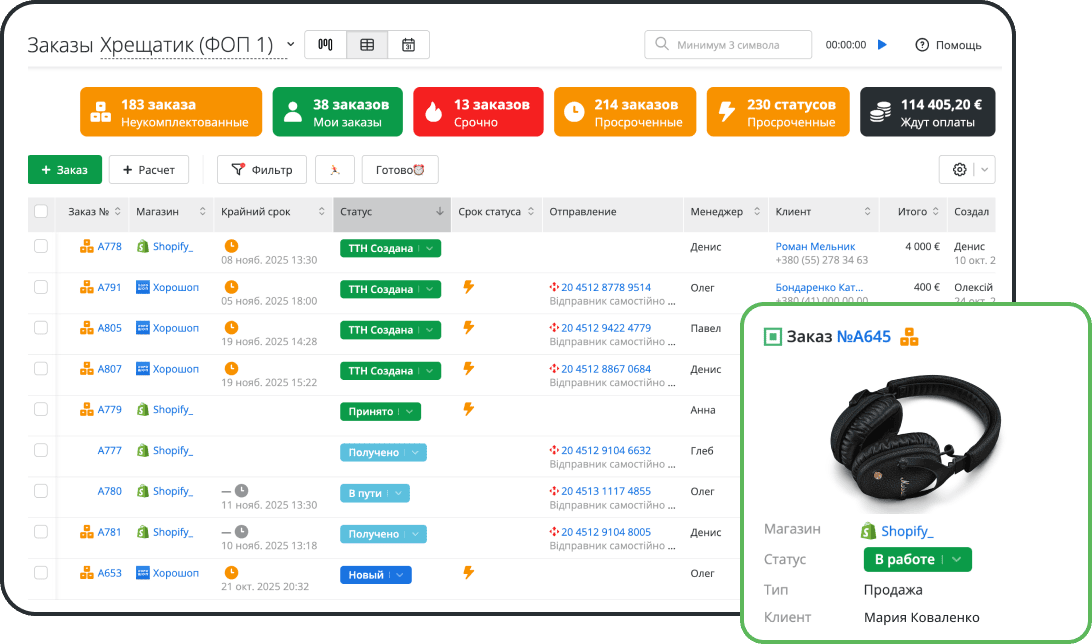Start the timer with the play button

tap(880, 44)
